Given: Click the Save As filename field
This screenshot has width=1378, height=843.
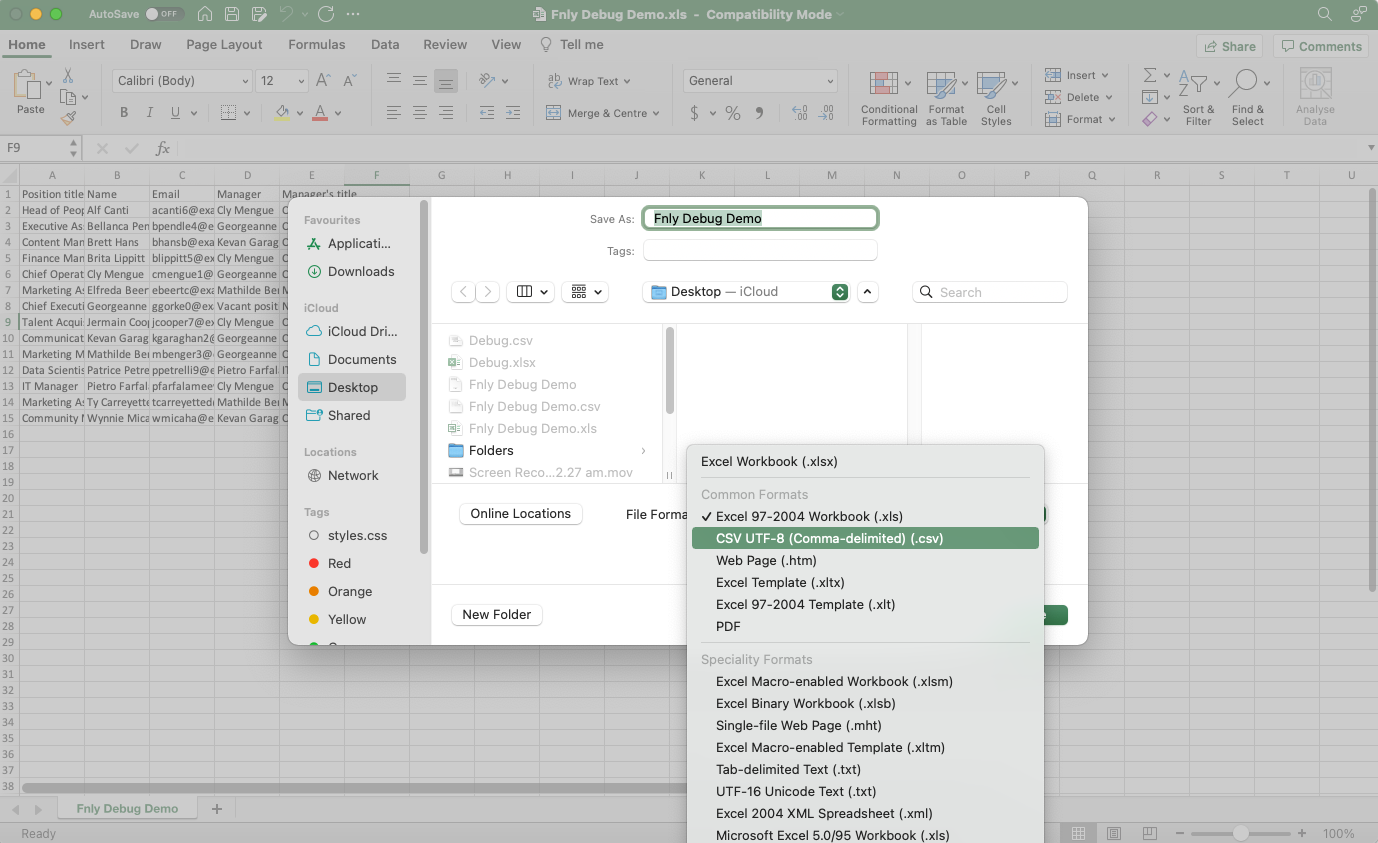Looking at the screenshot, I should pyautogui.click(x=760, y=218).
